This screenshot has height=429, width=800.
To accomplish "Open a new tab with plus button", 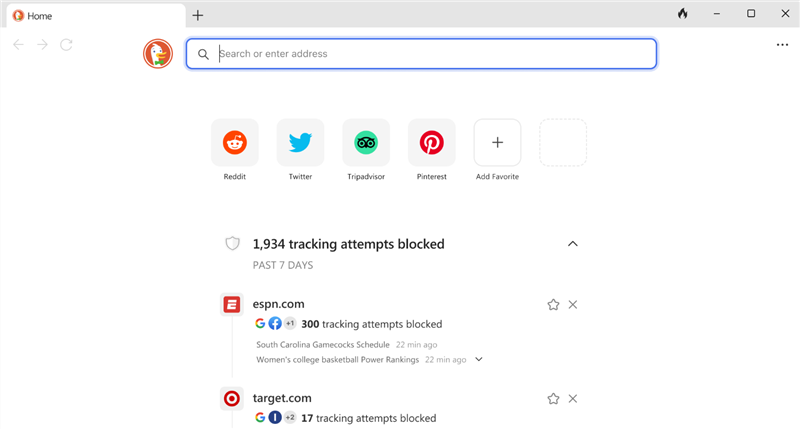I will [198, 15].
